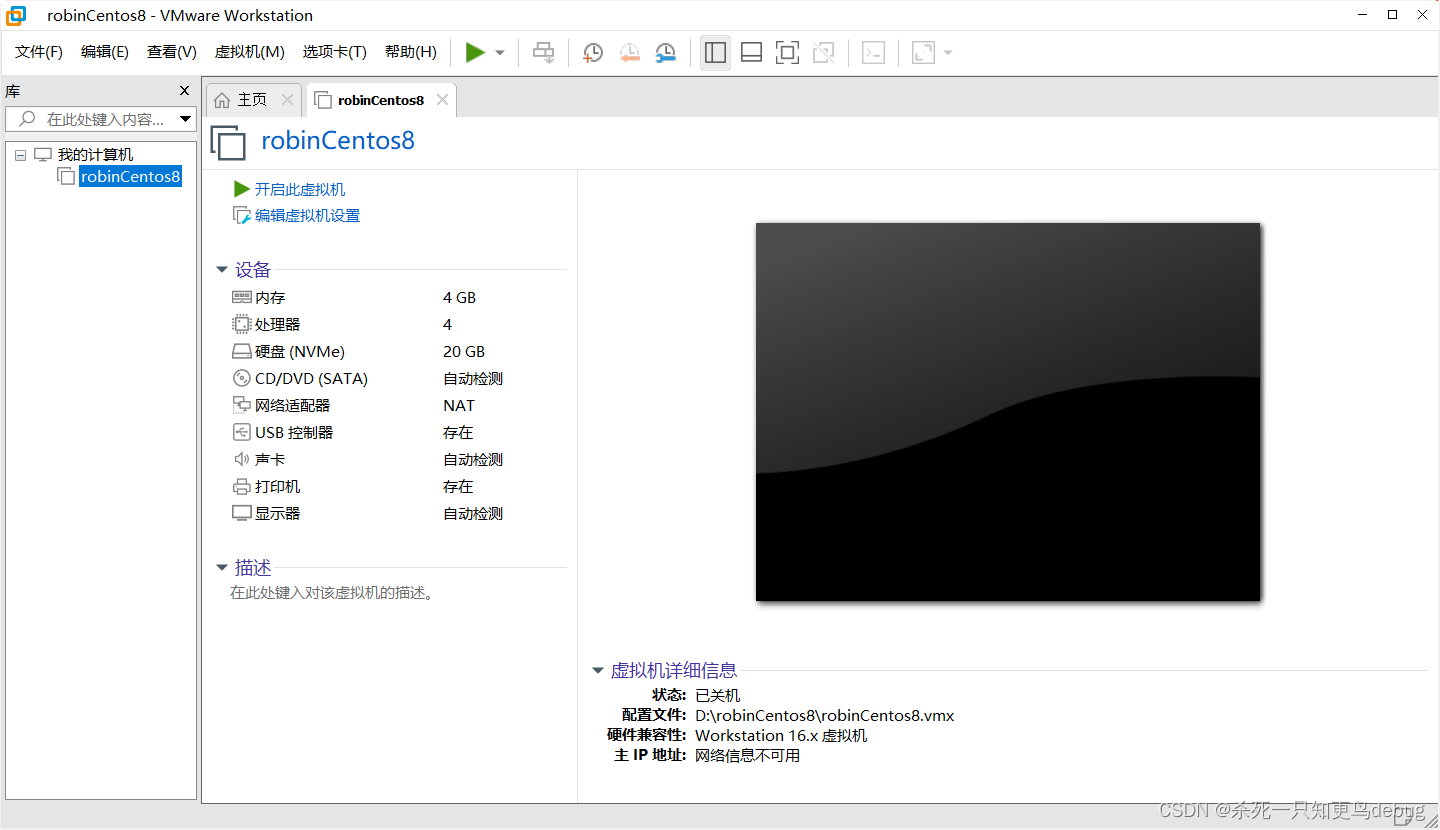Click the large robinCentos8 VM header icon
The height and width of the screenshot is (830, 1440).
click(228, 142)
